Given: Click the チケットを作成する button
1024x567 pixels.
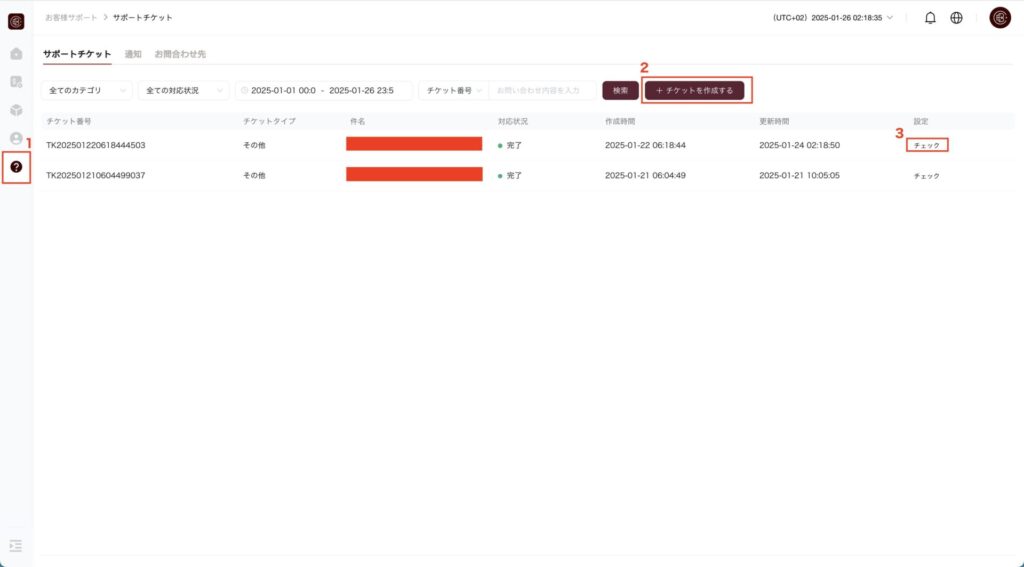Looking at the screenshot, I should 694,91.
